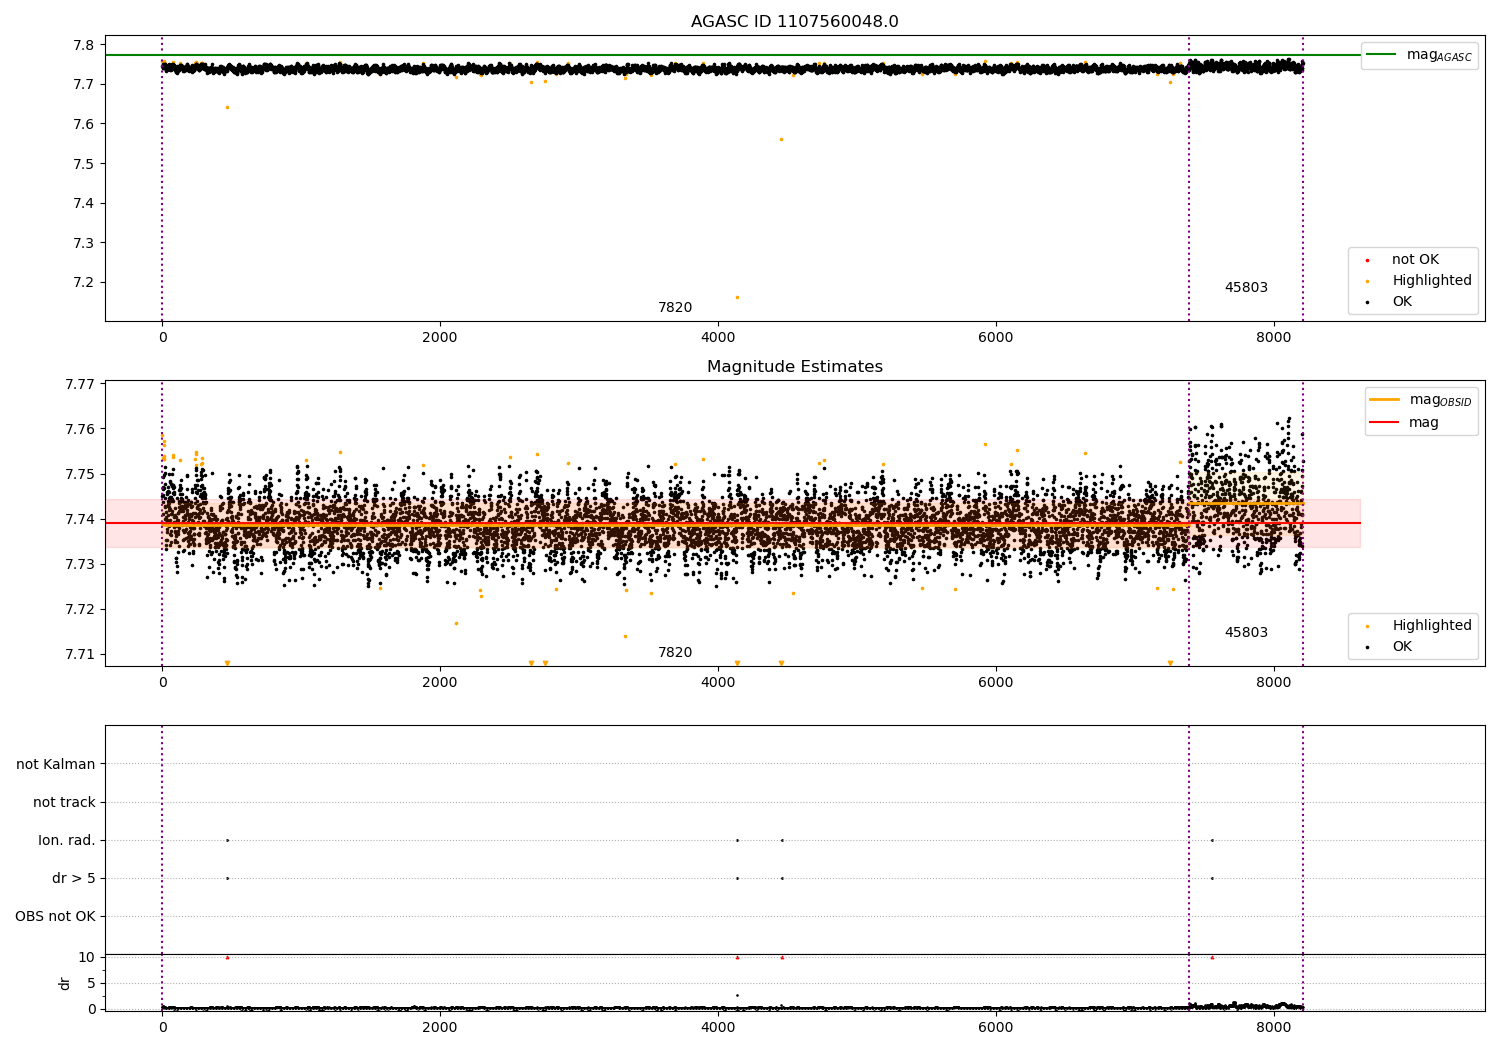Click the orange outlier point near magnitude 7.16

pos(737,297)
